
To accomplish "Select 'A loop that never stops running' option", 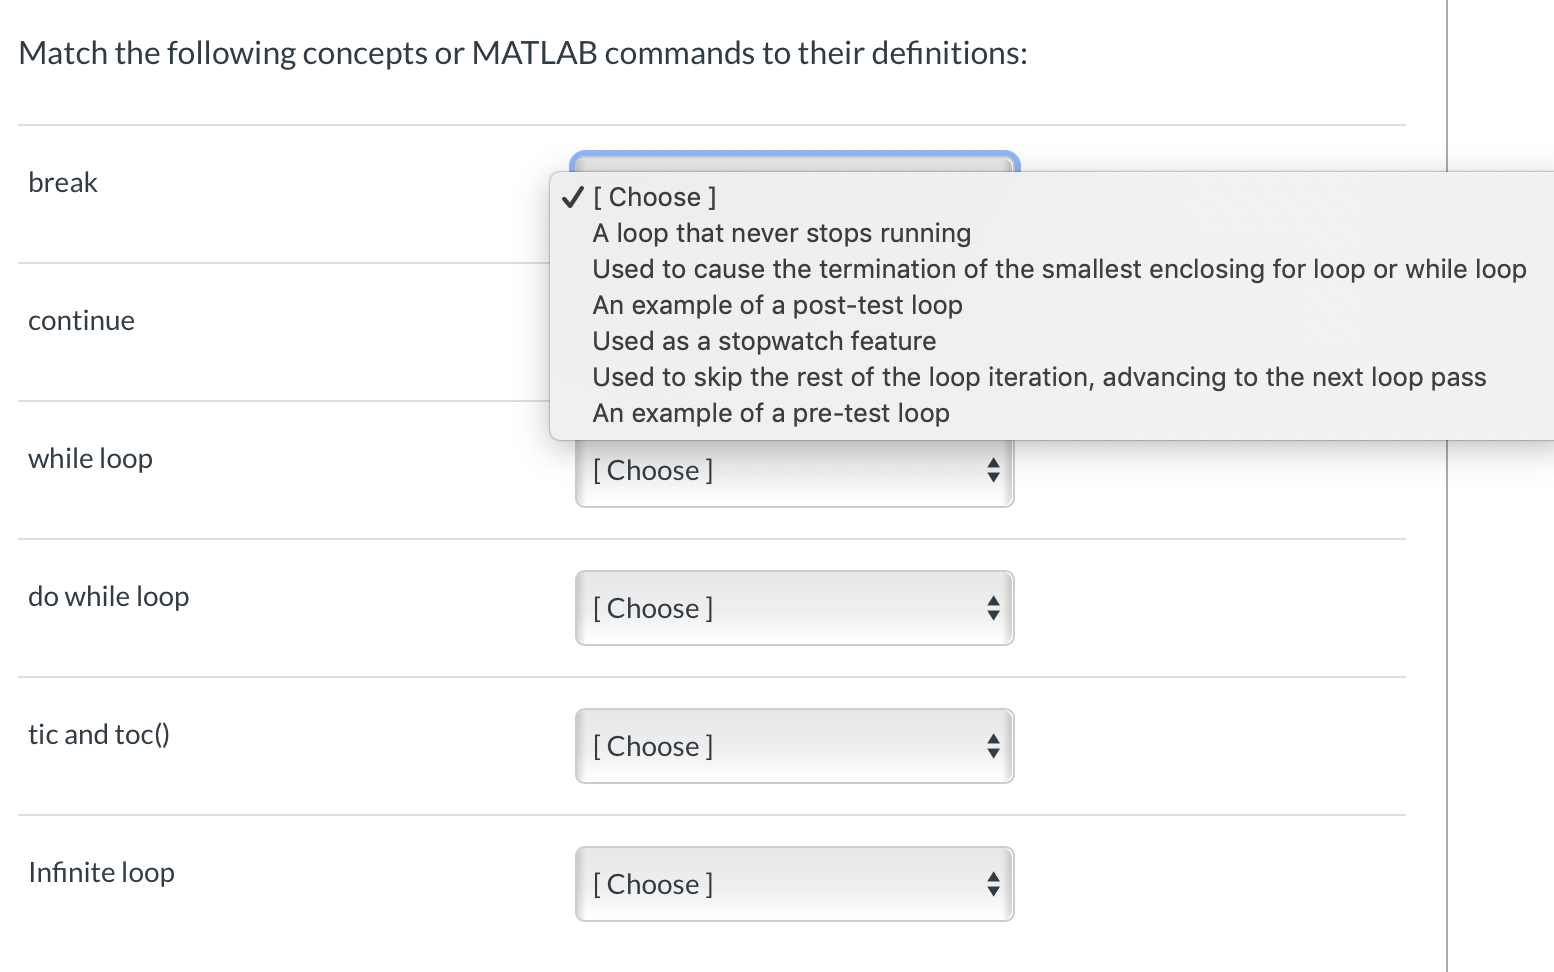I will (782, 233).
